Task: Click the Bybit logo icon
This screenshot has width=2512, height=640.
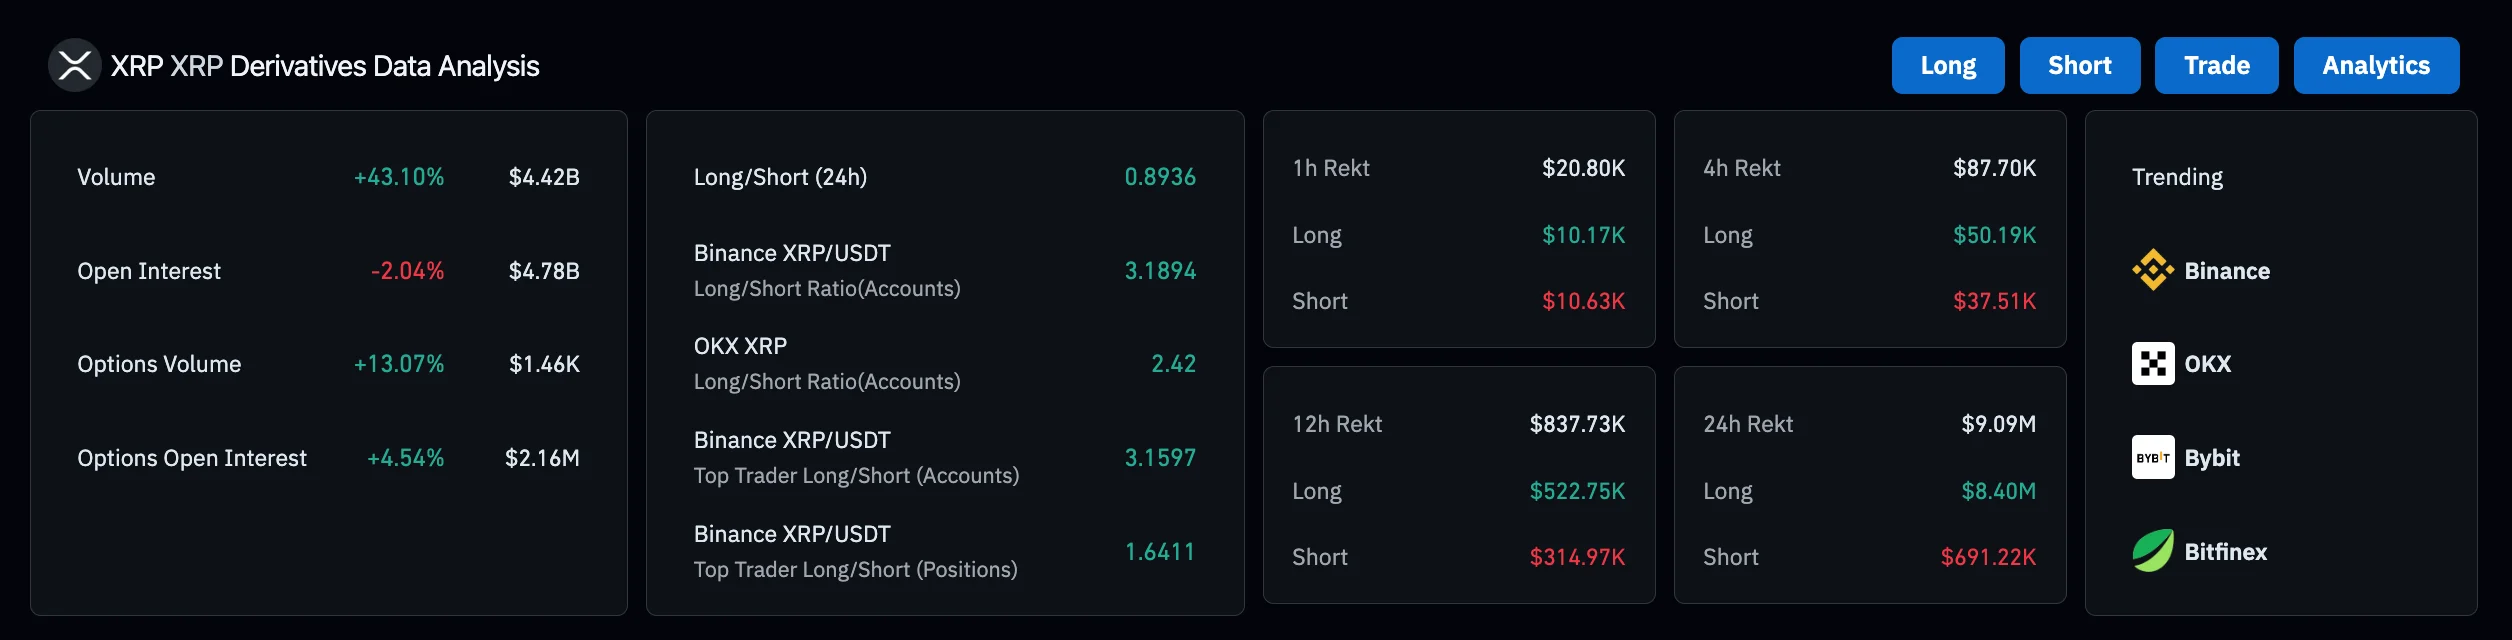Action: 2152,458
